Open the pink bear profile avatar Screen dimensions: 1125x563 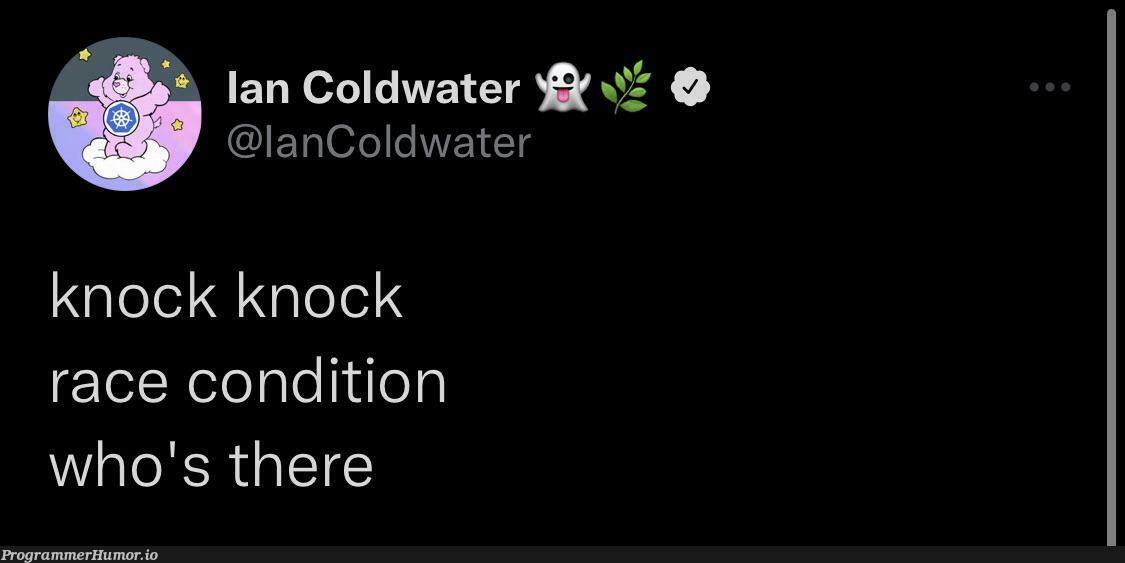(x=125, y=113)
